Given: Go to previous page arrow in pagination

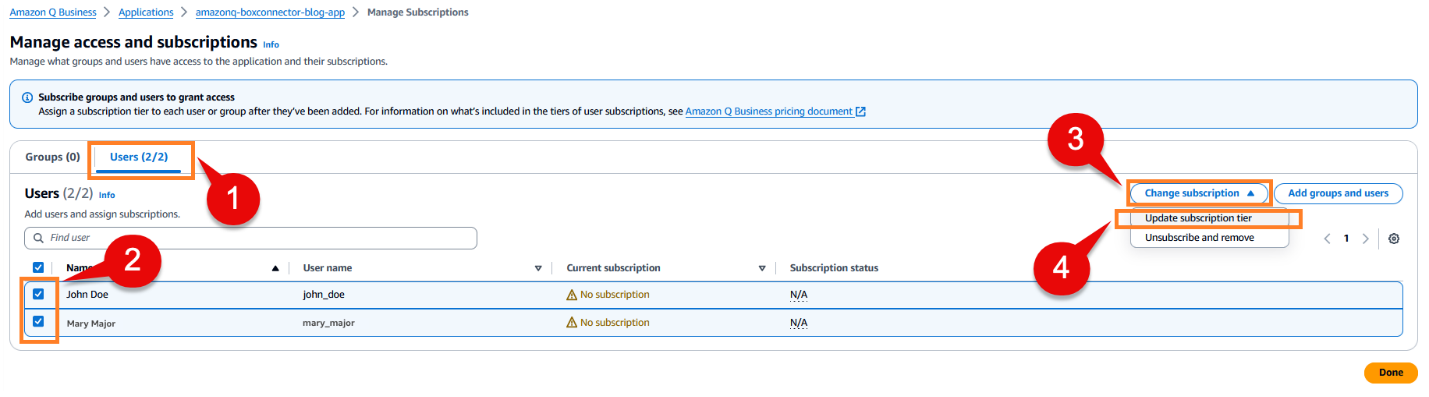Looking at the screenshot, I should click(1326, 239).
